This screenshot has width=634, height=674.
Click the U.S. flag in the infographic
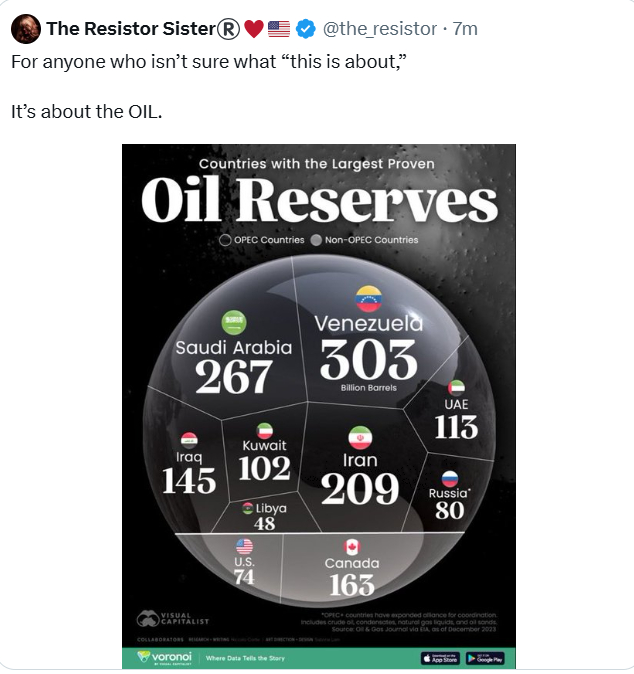[x=244, y=546]
